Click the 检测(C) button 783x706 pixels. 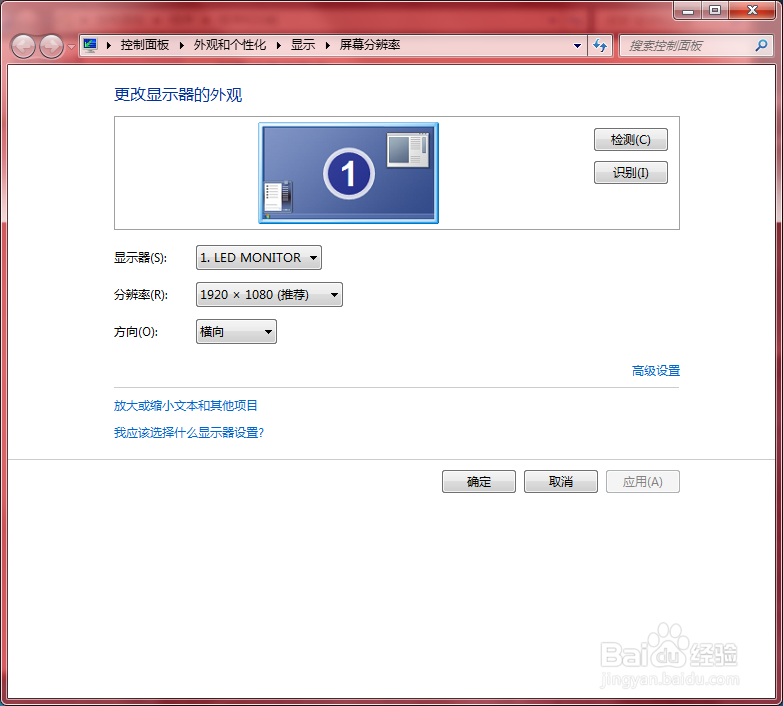click(x=631, y=139)
